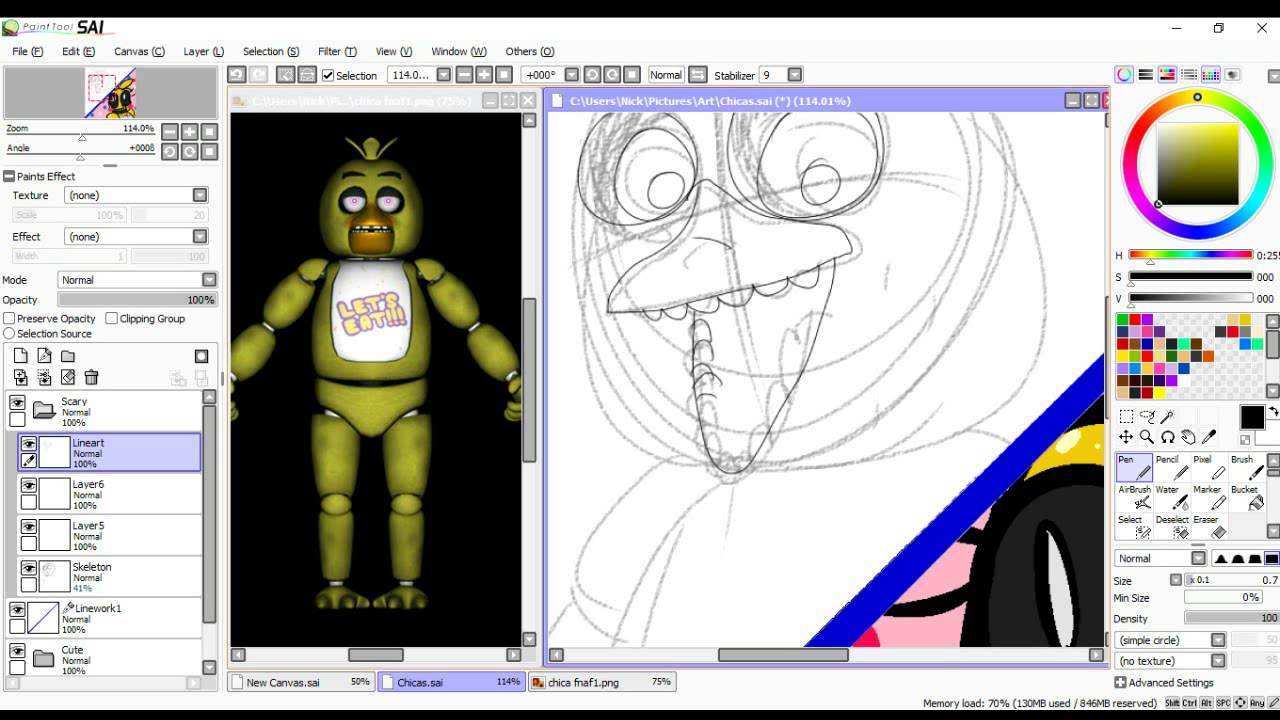Pick the magic wand tool
Screen dimensions: 1280x720
point(1167,417)
